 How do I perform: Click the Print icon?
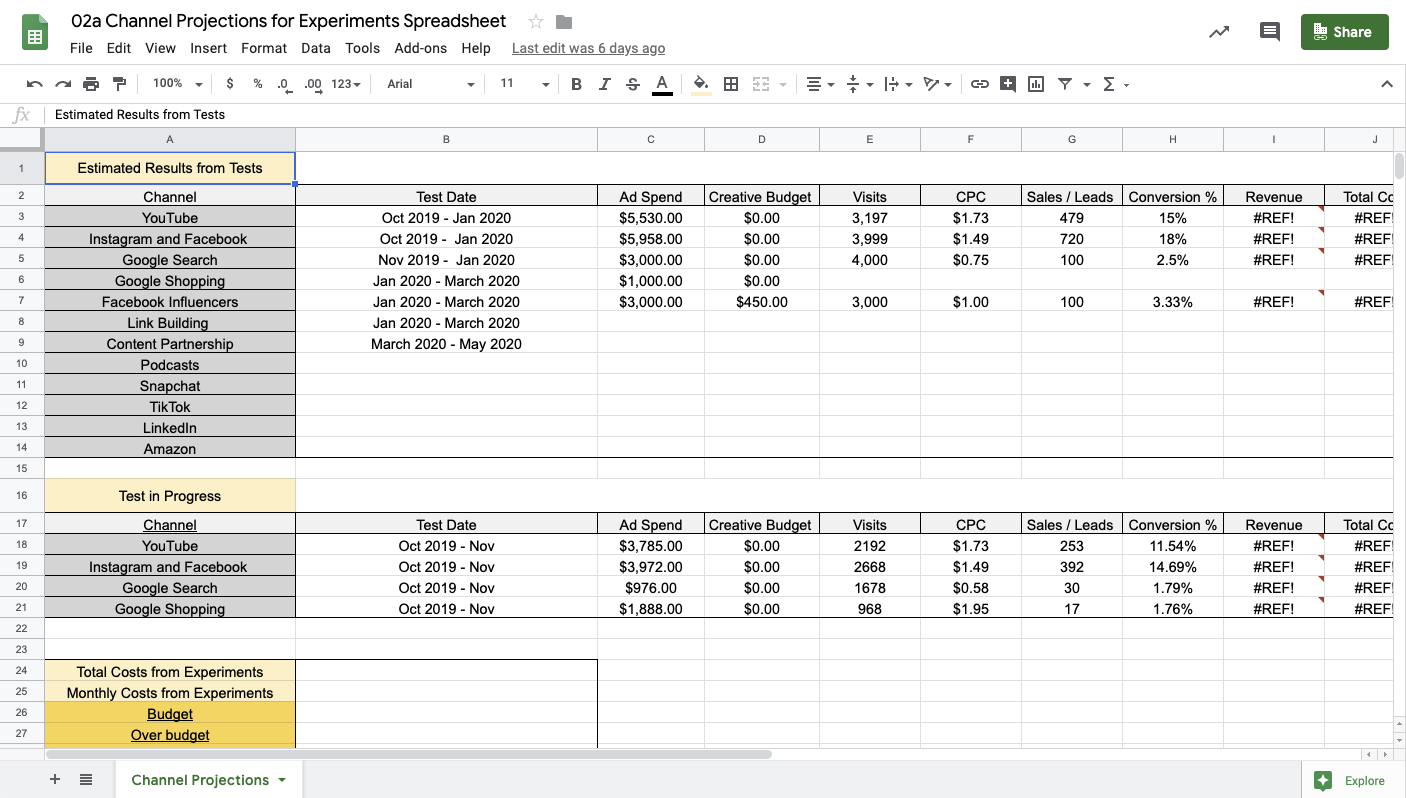[90, 84]
